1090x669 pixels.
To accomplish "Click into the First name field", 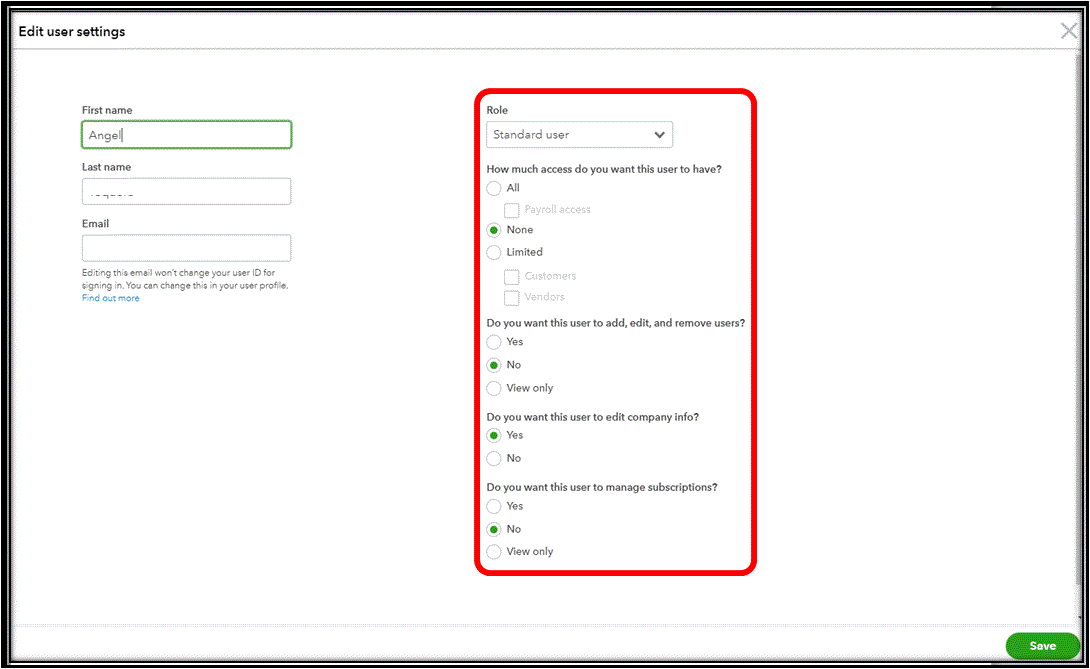I will (x=186, y=135).
